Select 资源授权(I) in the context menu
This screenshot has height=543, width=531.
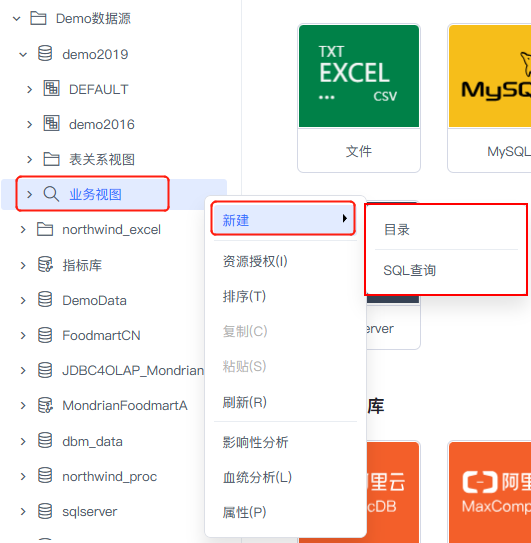pyautogui.click(x=255, y=261)
